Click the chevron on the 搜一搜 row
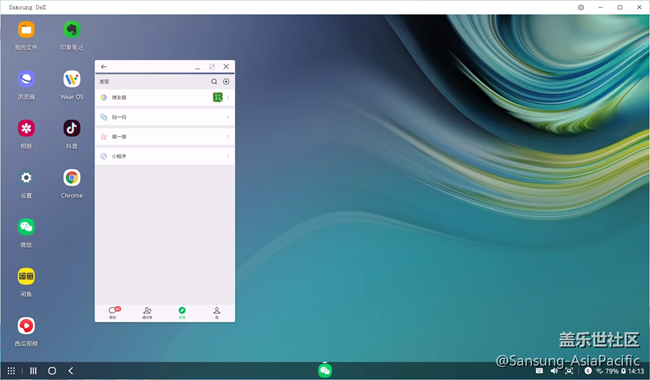The width and height of the screenshot is (650, 380). tap(228, 137)
